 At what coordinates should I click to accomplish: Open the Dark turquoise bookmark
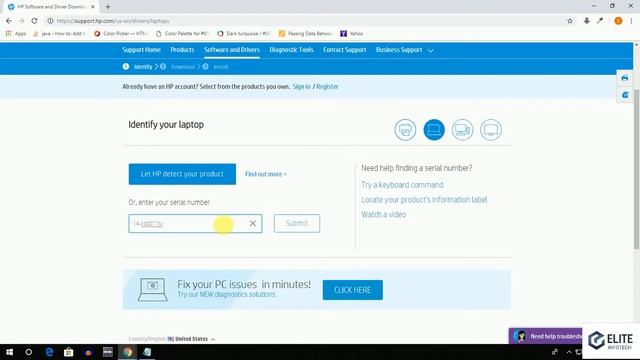pos(244,33)
